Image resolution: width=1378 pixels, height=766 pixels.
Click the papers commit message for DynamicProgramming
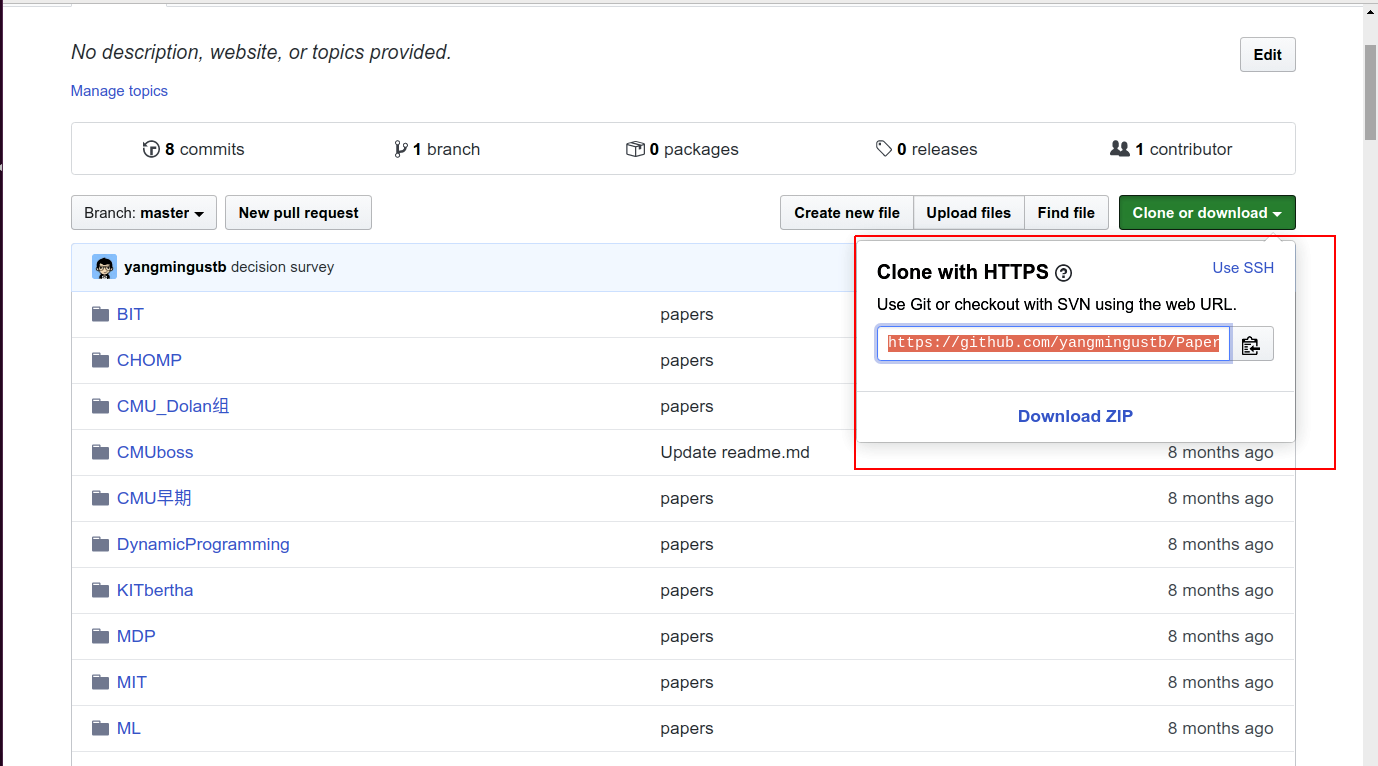[687, 544]
